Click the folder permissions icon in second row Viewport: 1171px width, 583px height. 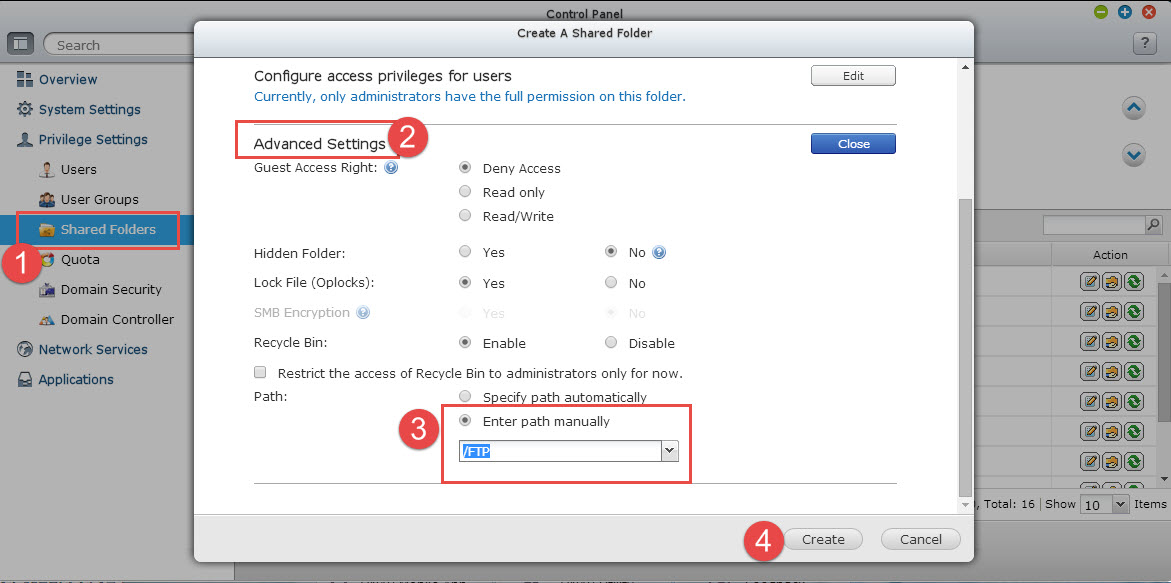1112,312
